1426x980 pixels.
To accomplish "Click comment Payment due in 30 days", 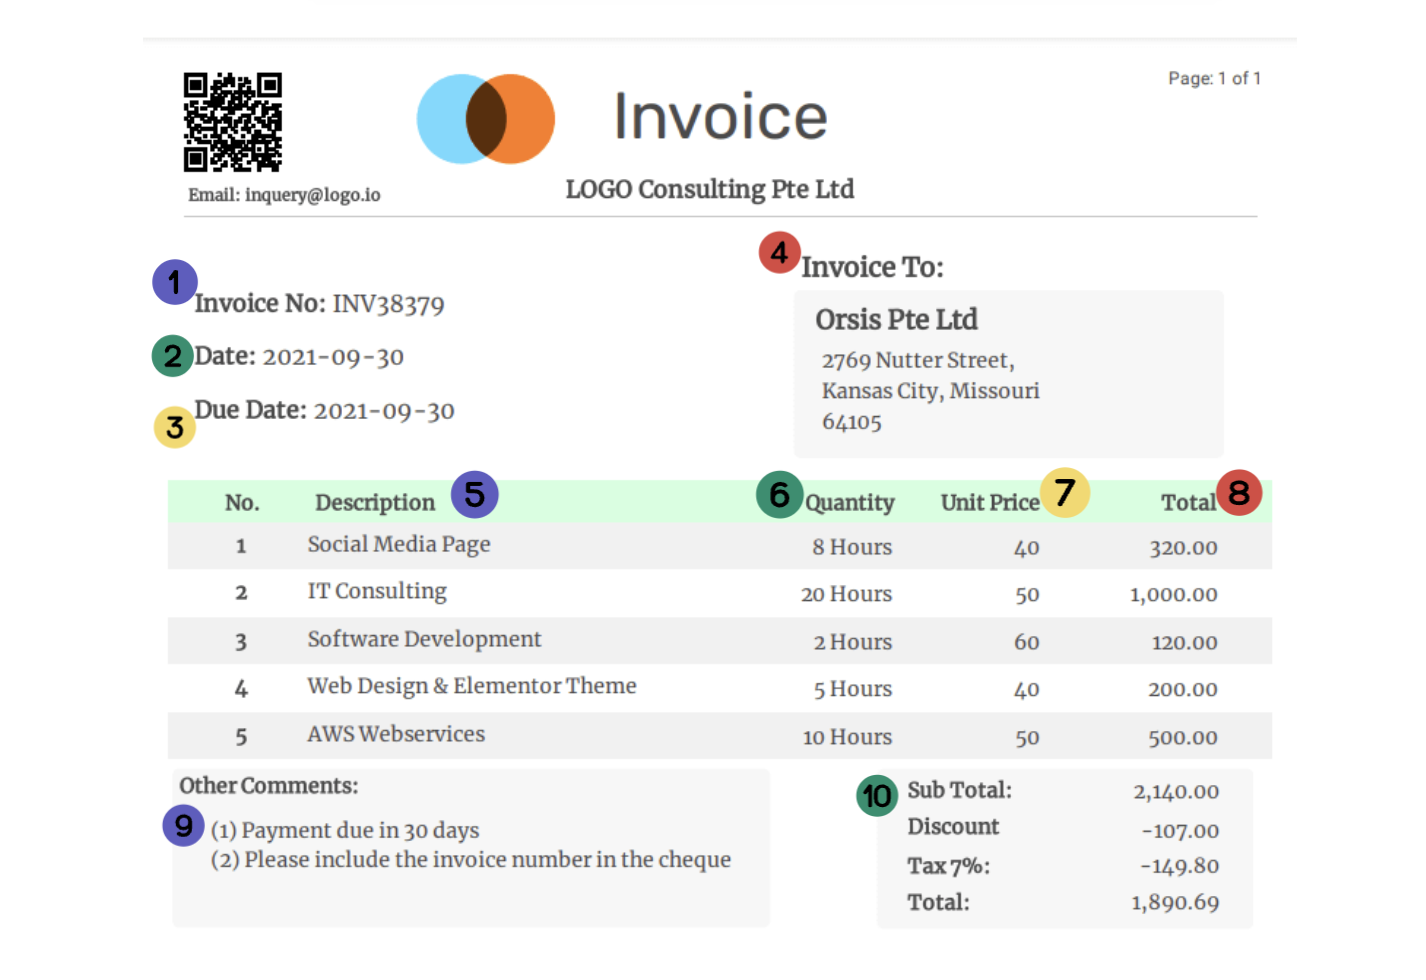I will [345, 830].
